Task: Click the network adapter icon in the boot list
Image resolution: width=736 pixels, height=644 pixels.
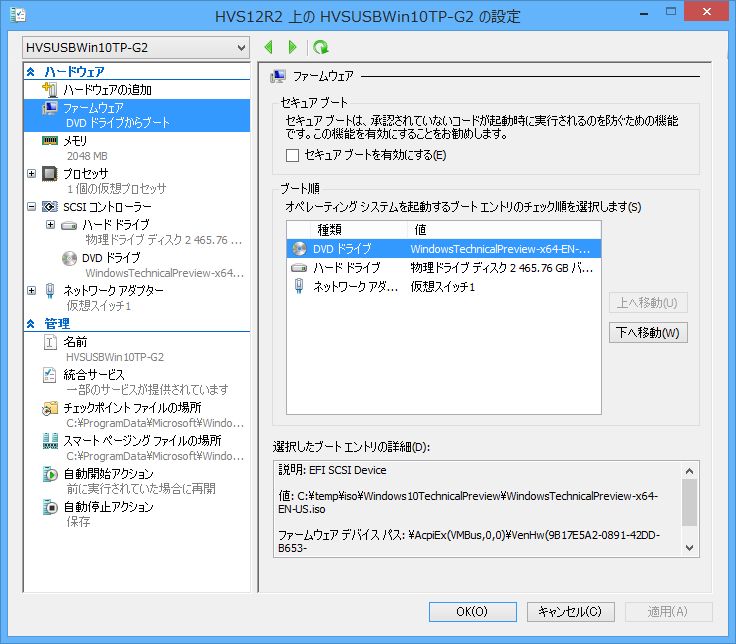Action: click(x=299, y=286)
